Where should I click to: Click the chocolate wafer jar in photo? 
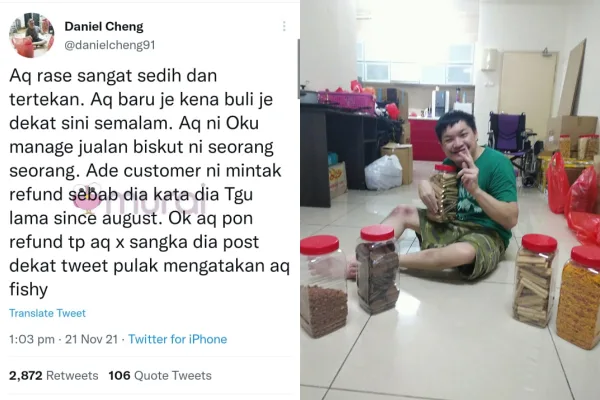pyautogui.click(x=378, y=269)
